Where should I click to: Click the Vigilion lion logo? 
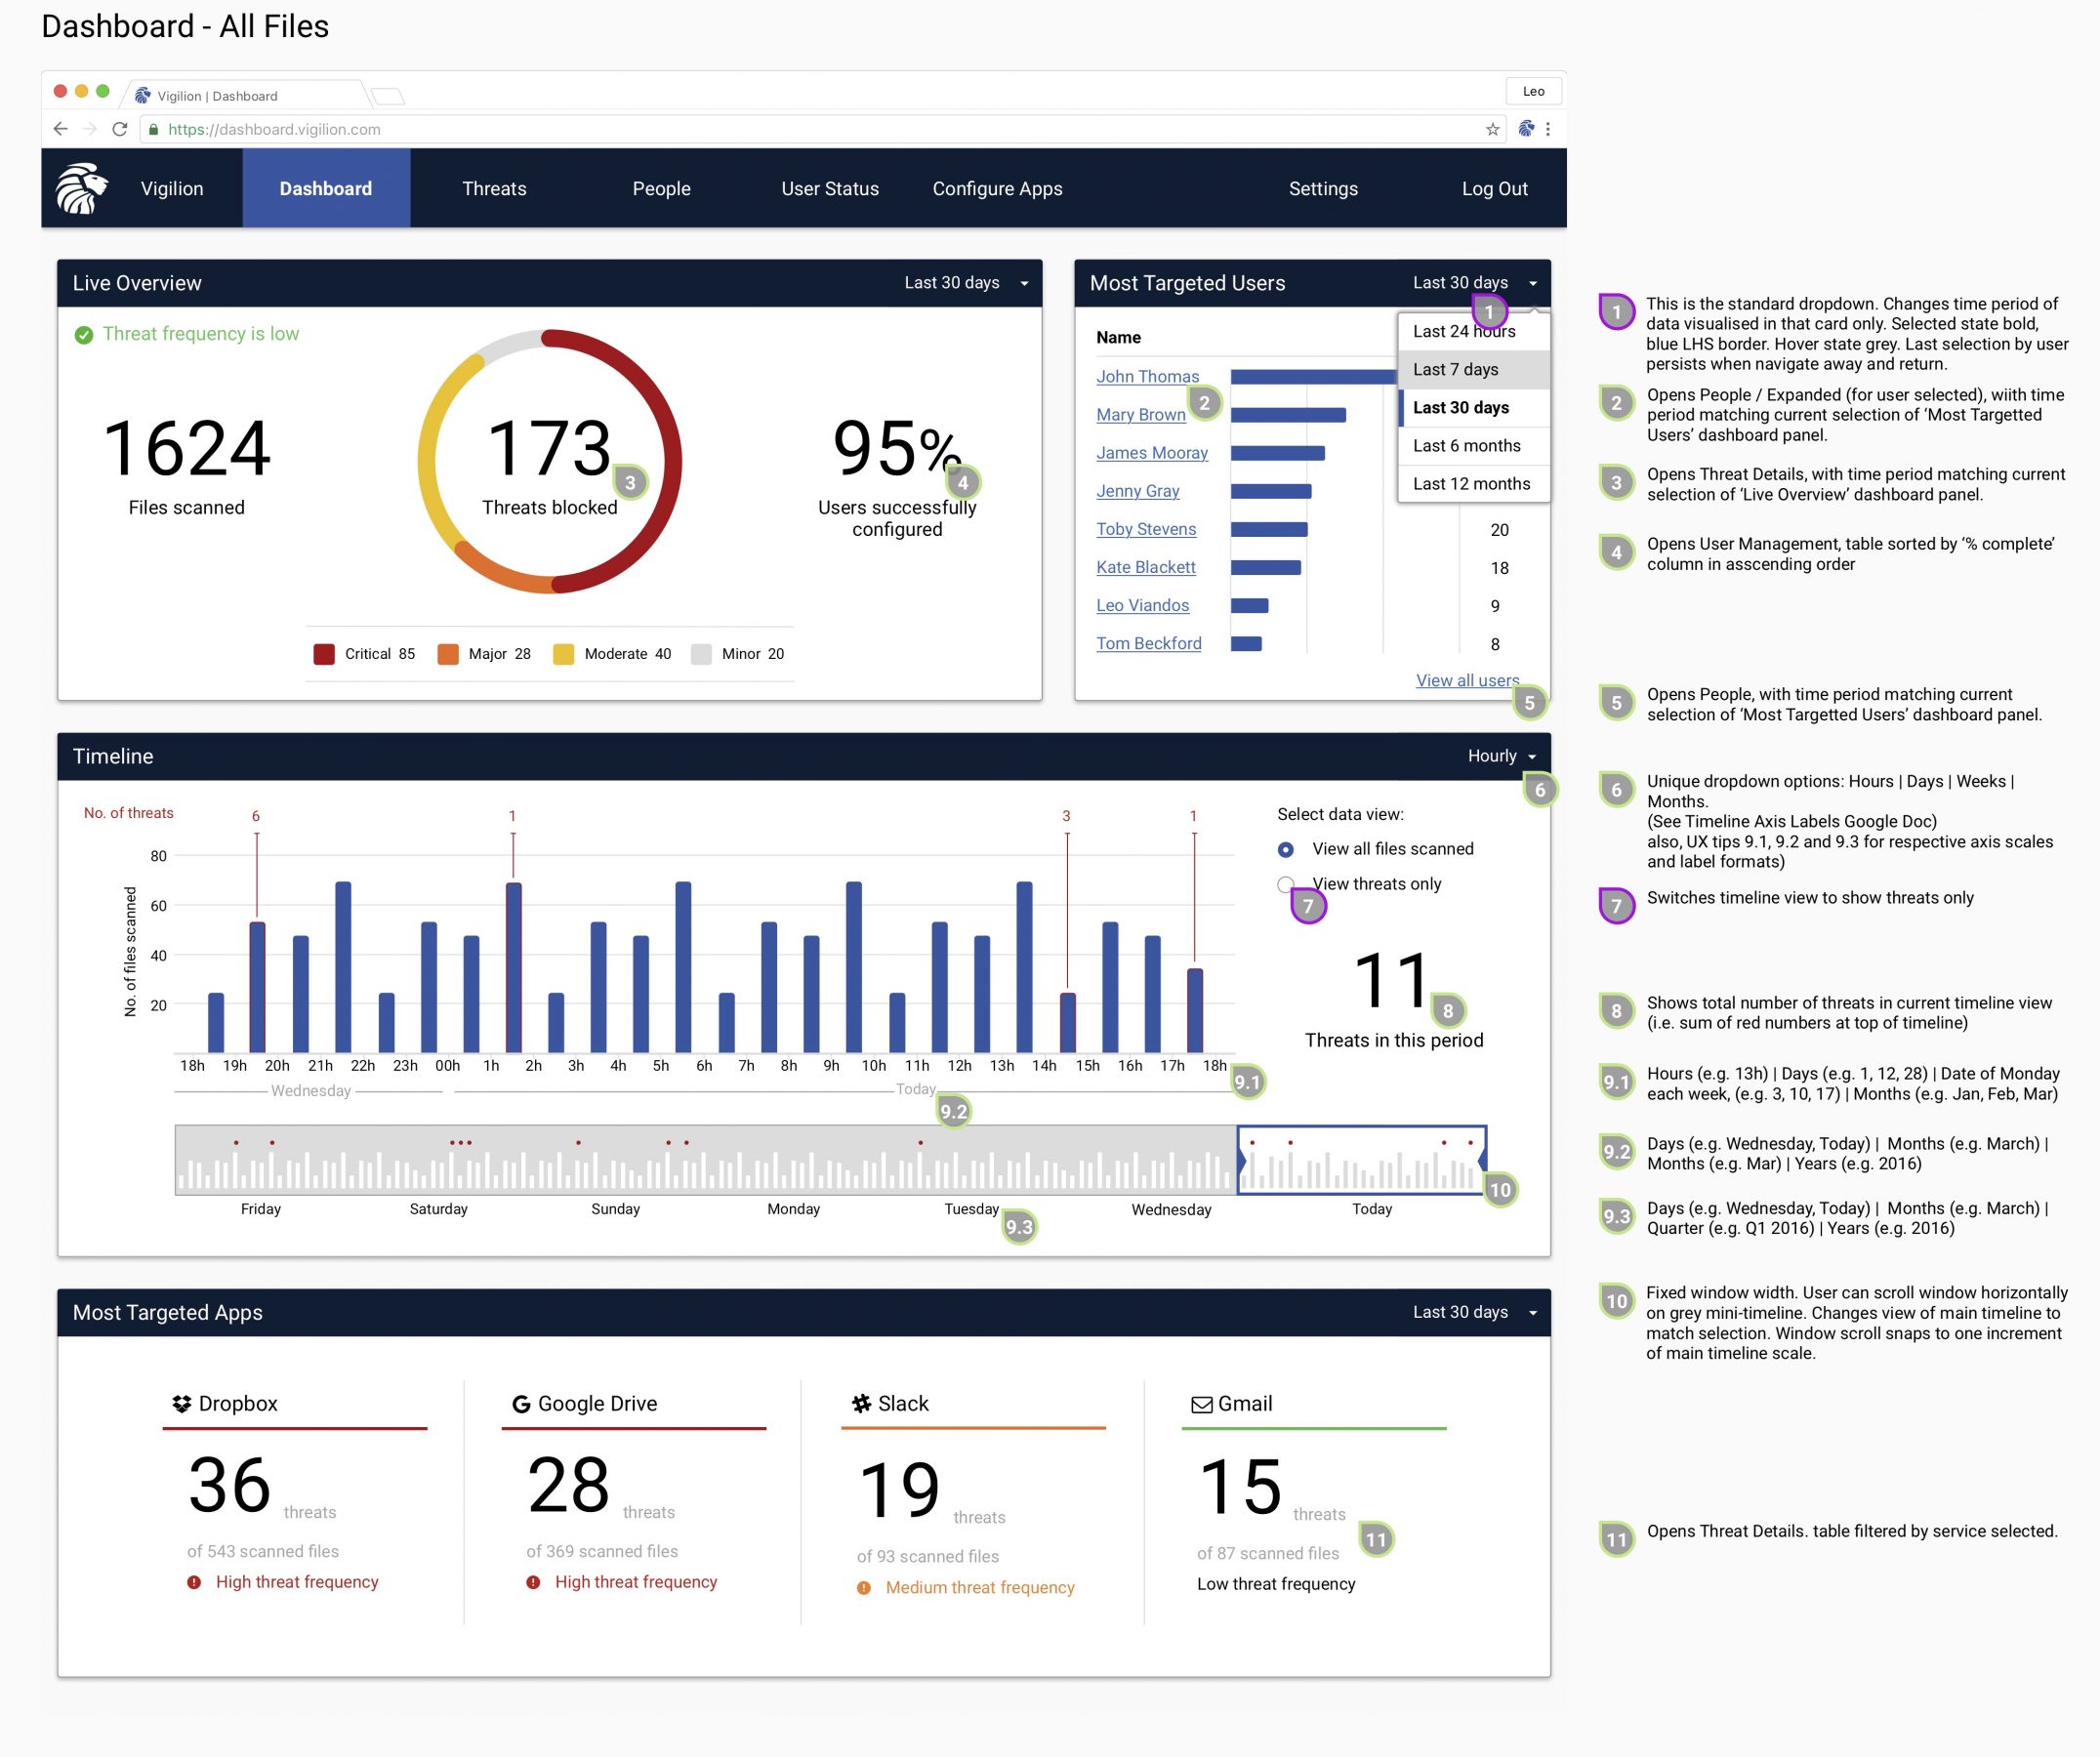84,188
